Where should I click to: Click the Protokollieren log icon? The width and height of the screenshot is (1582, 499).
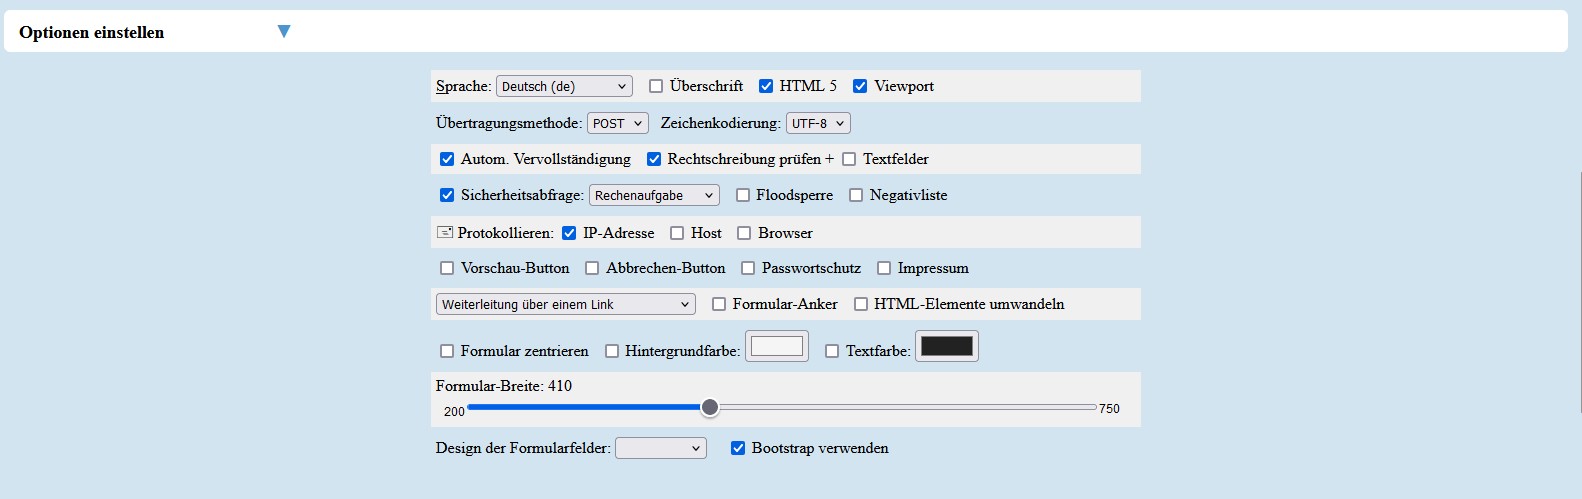[445, 232]
